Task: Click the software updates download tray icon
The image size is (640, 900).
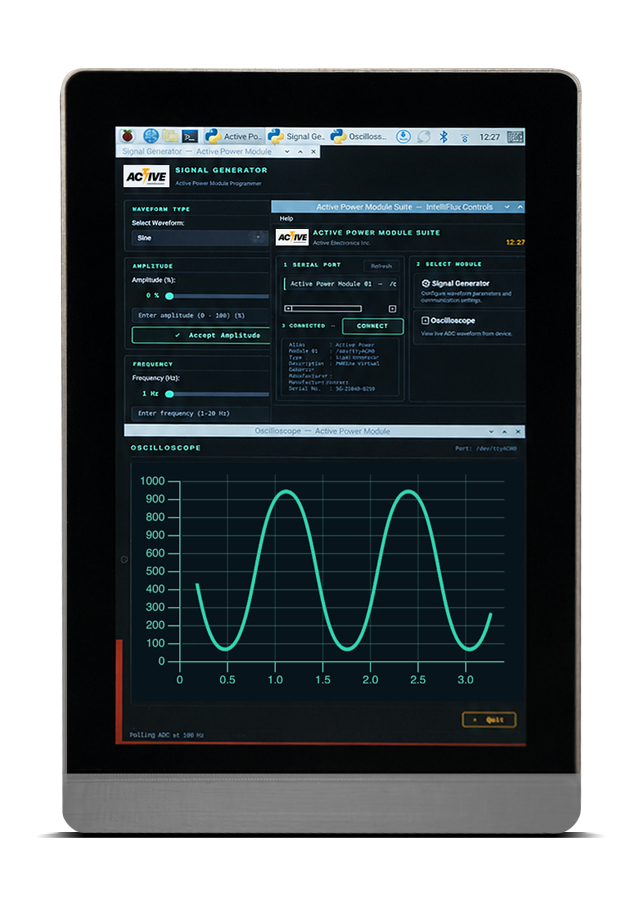Action: click(x=404, y=136)
